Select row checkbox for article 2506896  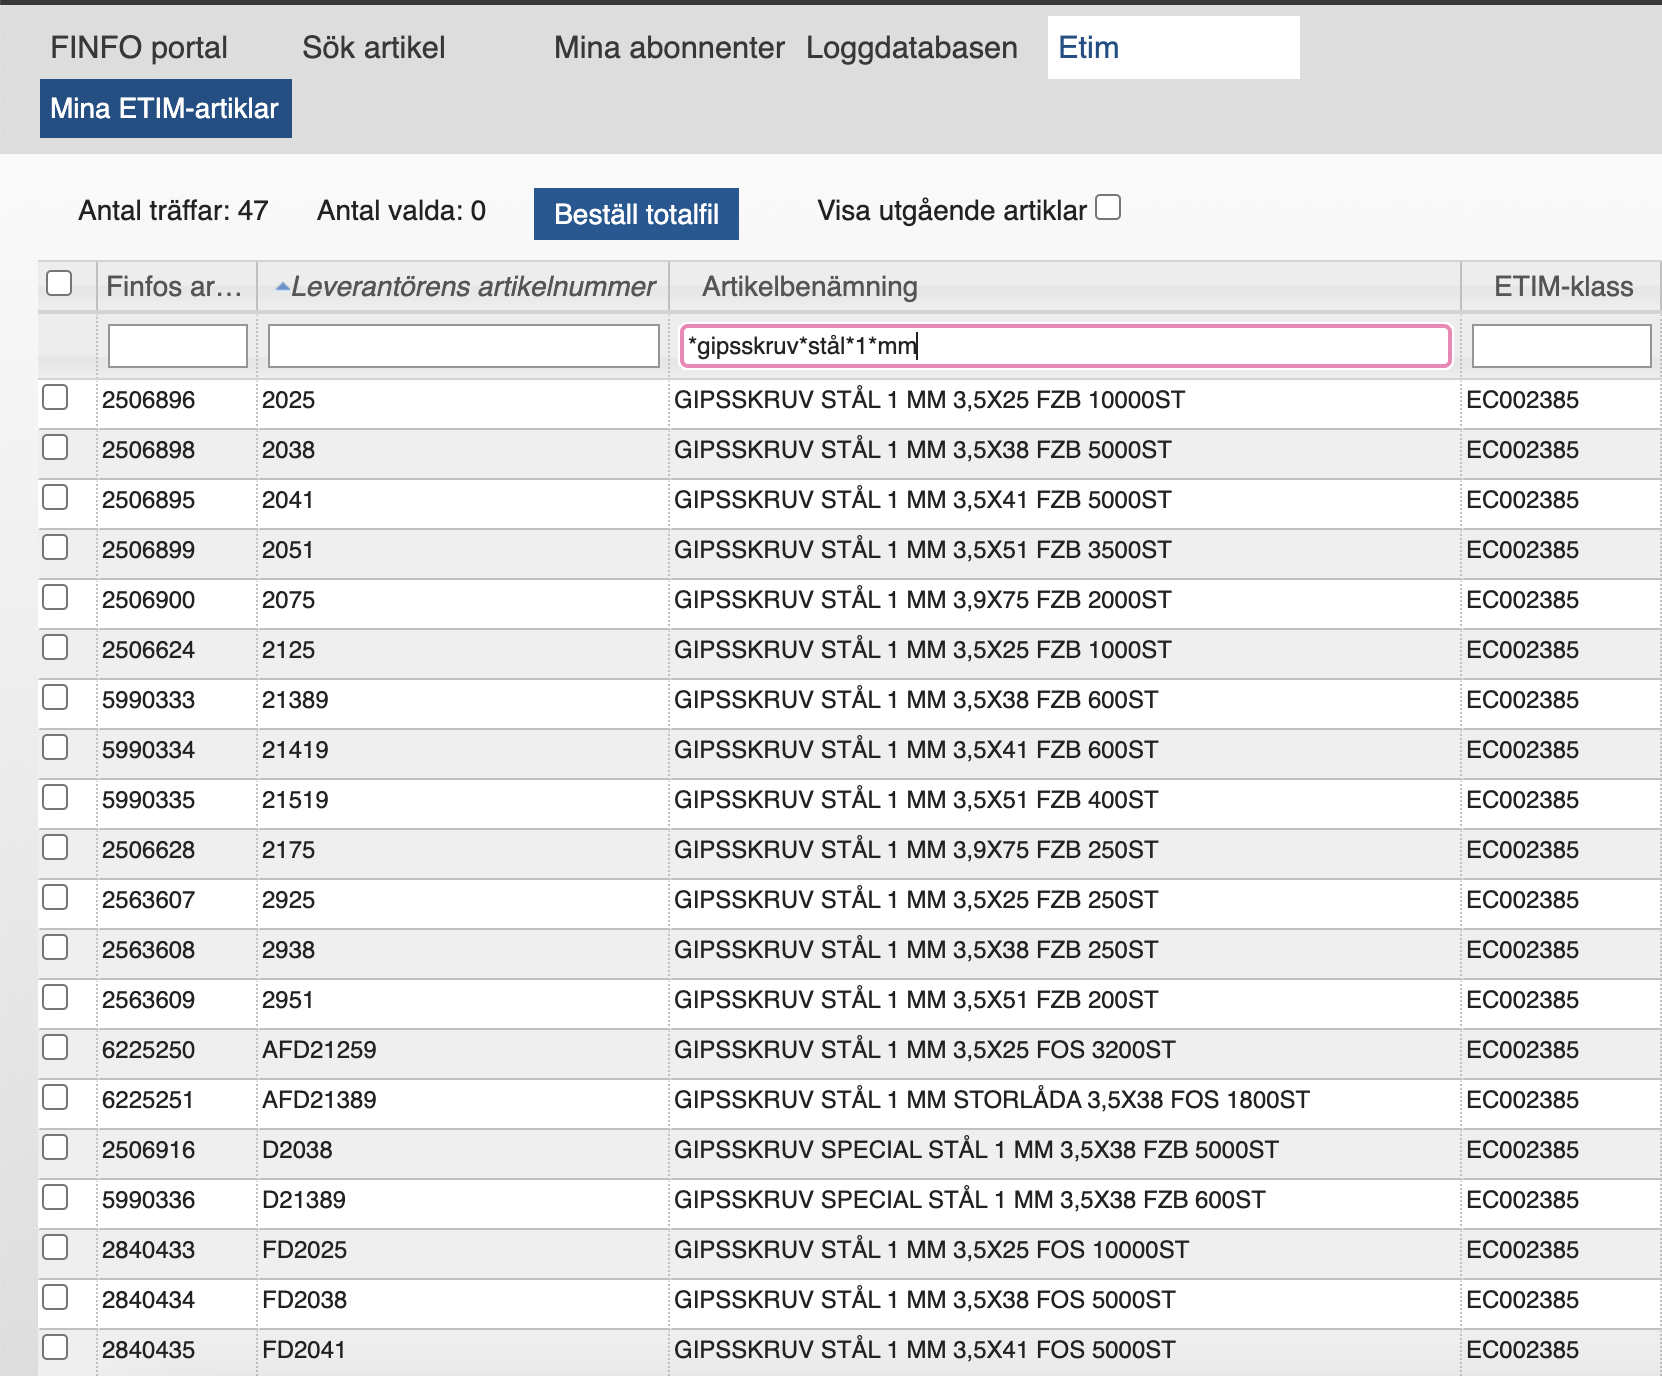(x=56, y=398)
